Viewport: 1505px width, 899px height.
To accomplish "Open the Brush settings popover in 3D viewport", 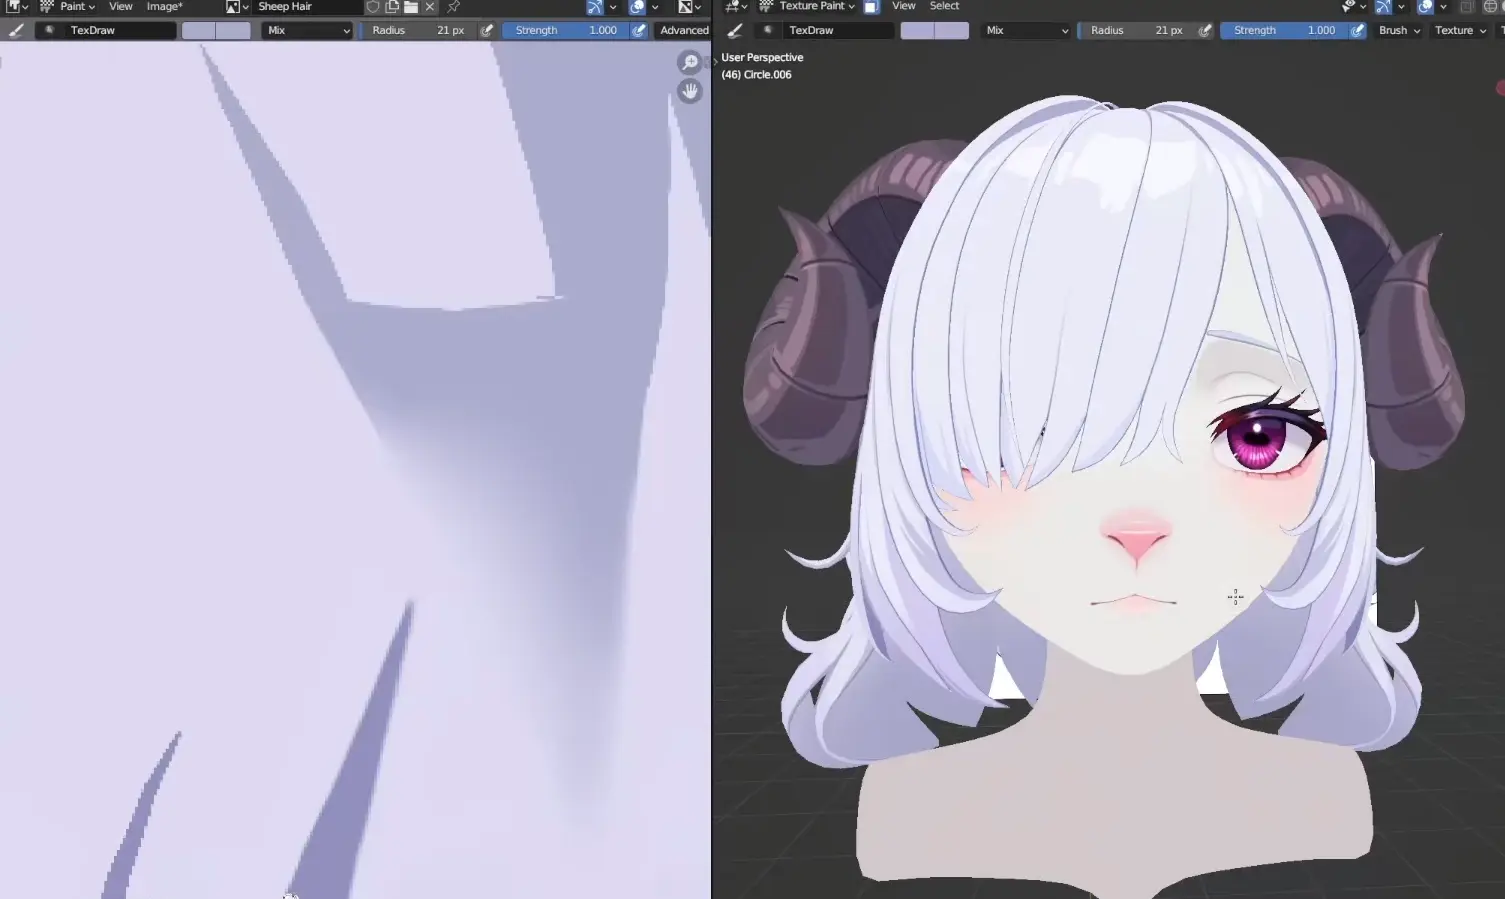I will 1398,30.
